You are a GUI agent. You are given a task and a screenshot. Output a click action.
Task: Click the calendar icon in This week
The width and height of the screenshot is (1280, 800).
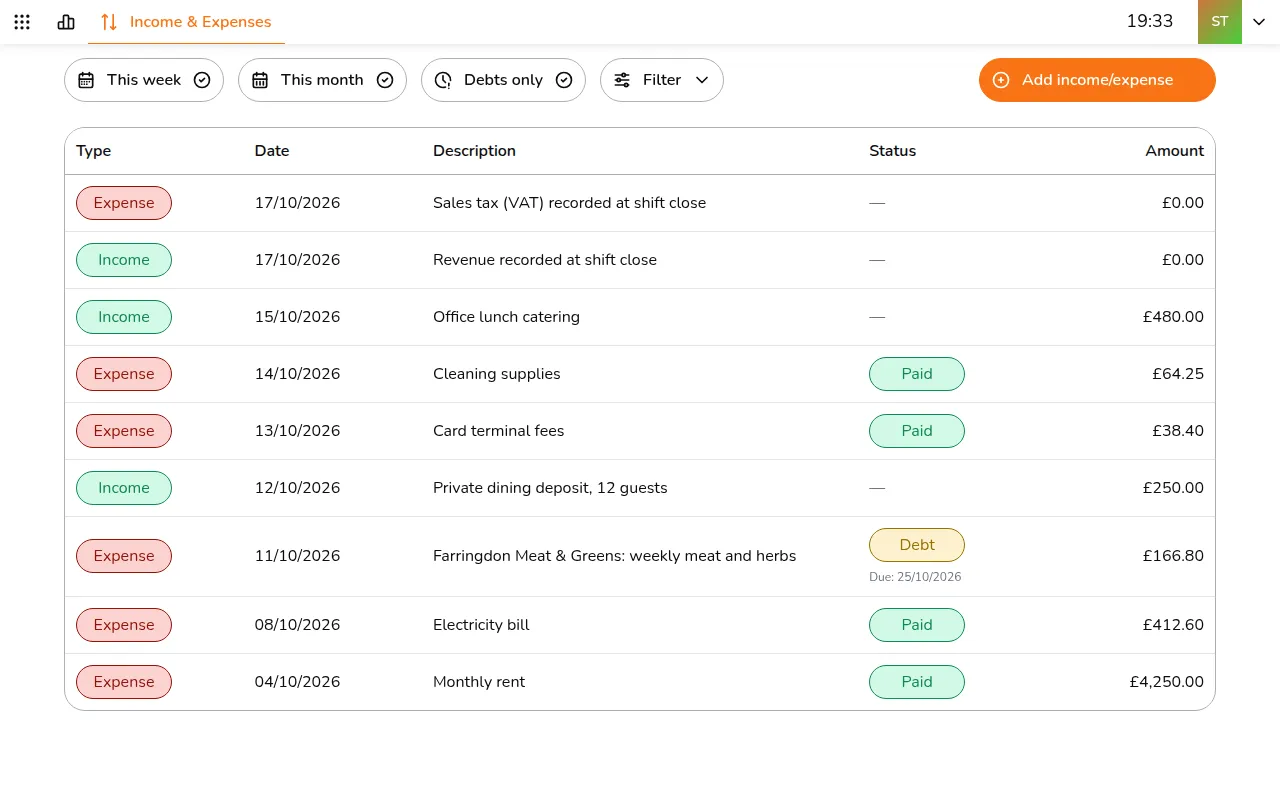[86, 80]
